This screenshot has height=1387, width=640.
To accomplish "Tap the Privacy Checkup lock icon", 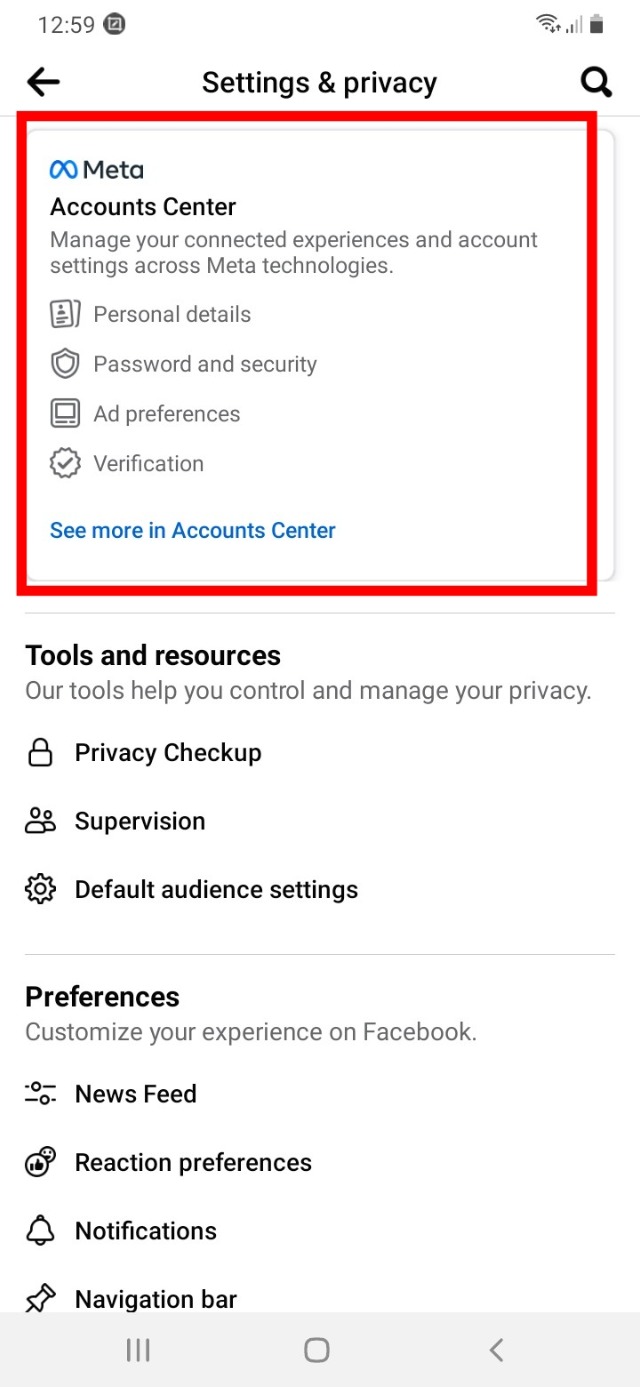I will click(40, 753).
